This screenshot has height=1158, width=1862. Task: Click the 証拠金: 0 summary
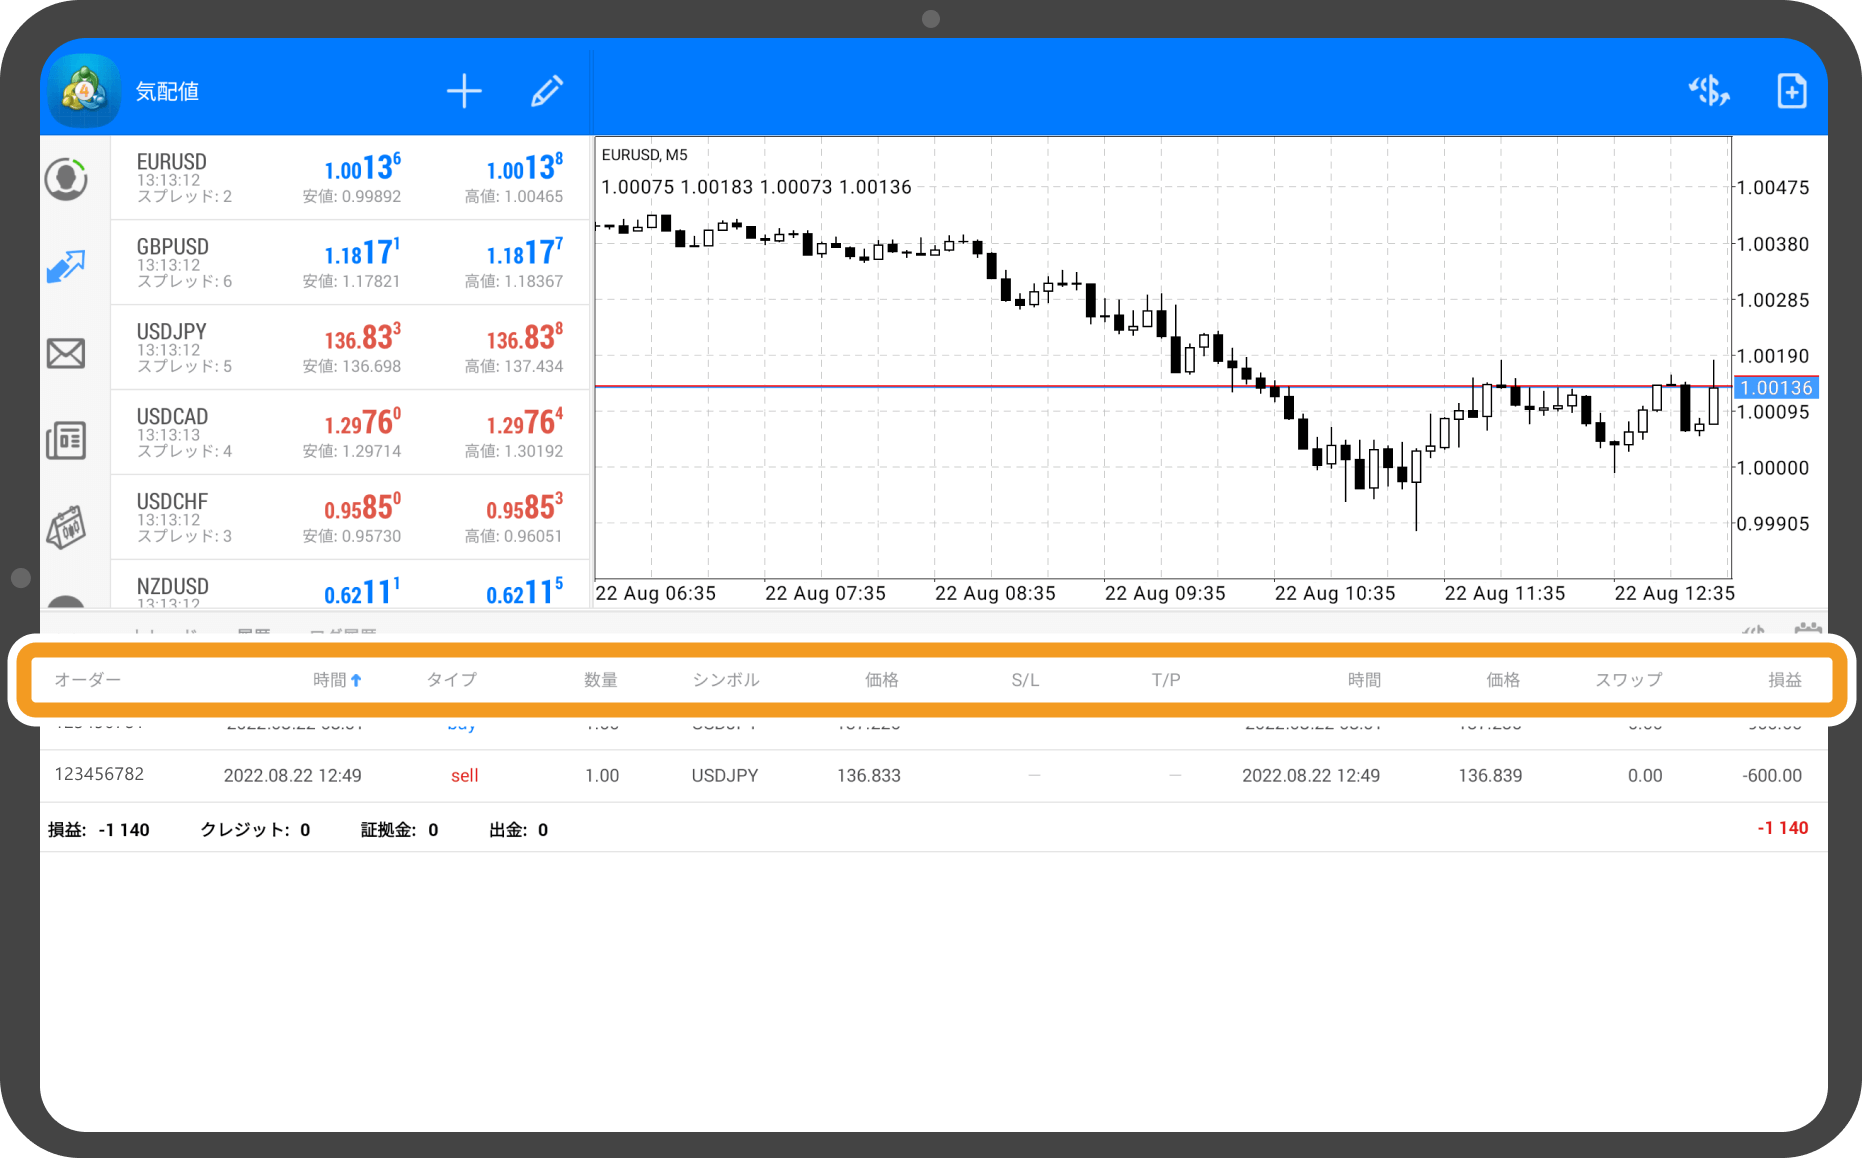(x=399, y=830)
